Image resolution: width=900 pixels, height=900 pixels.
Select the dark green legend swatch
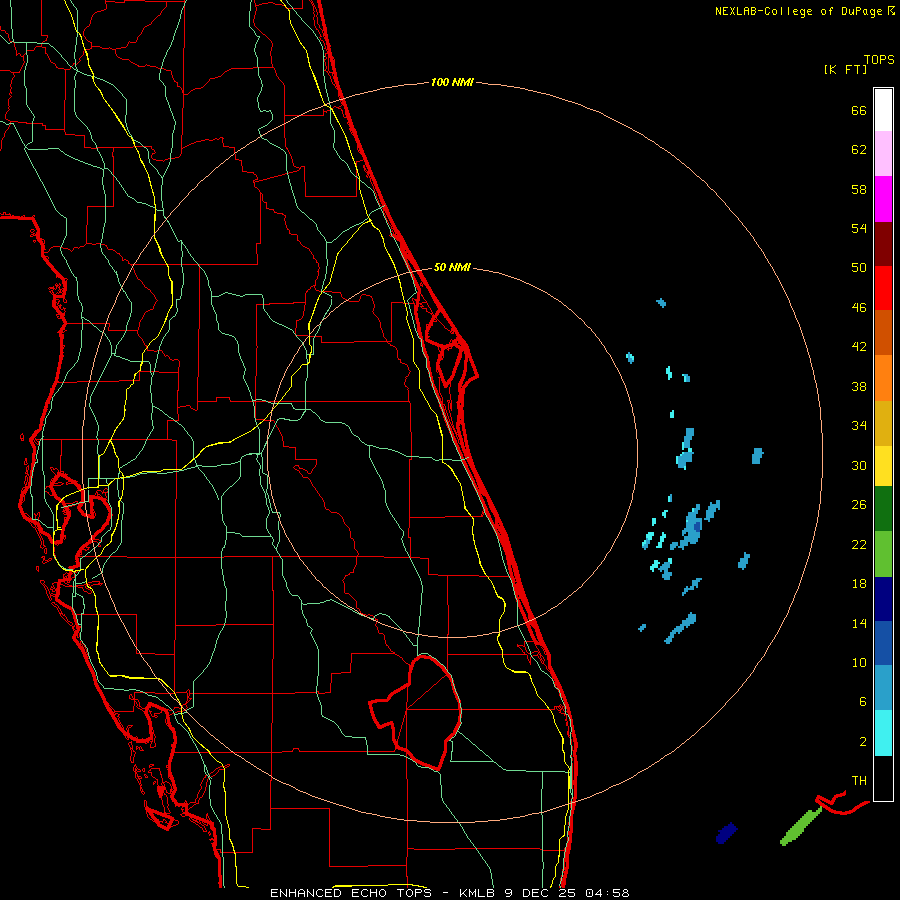tap(883, 509)
